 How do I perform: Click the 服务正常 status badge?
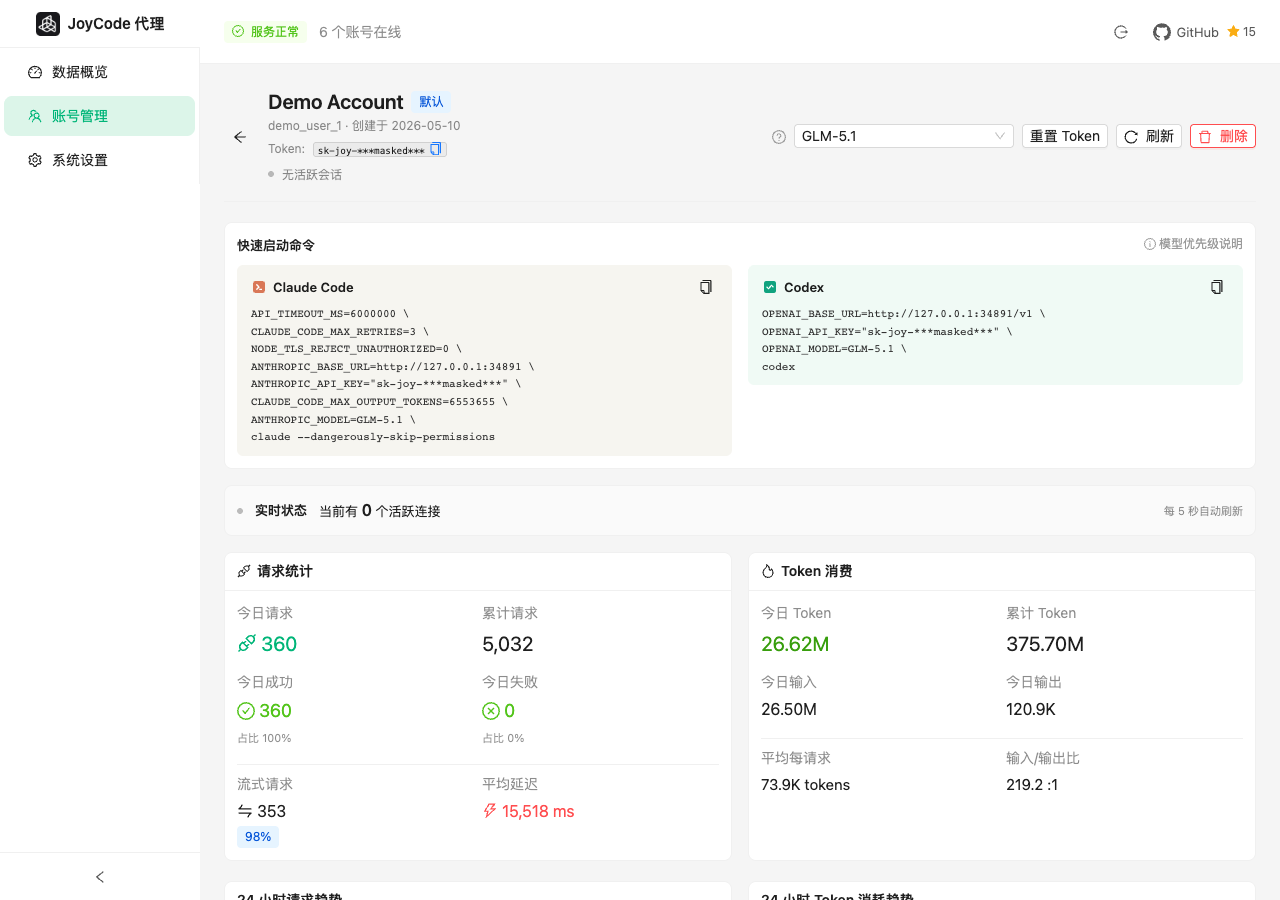(266, 32)
